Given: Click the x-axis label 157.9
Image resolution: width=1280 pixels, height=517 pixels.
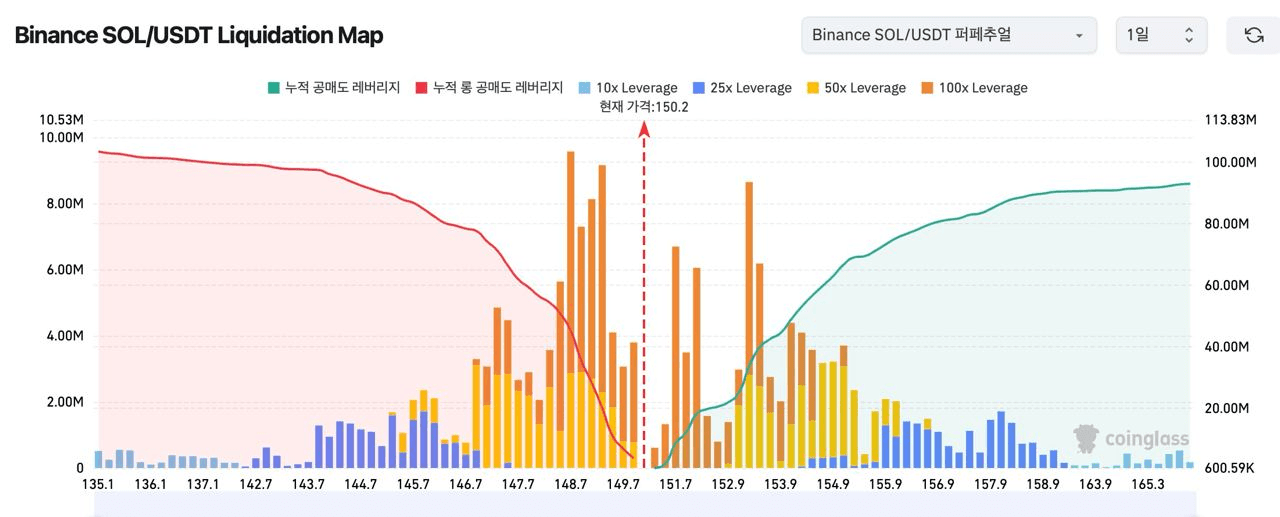Looking at the screenshot, I should click(991, 484).
